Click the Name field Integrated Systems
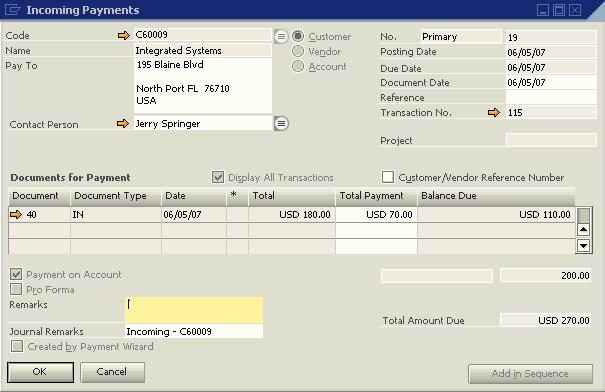This screenshot has height=392, width=605. click(x=203, y=51)
